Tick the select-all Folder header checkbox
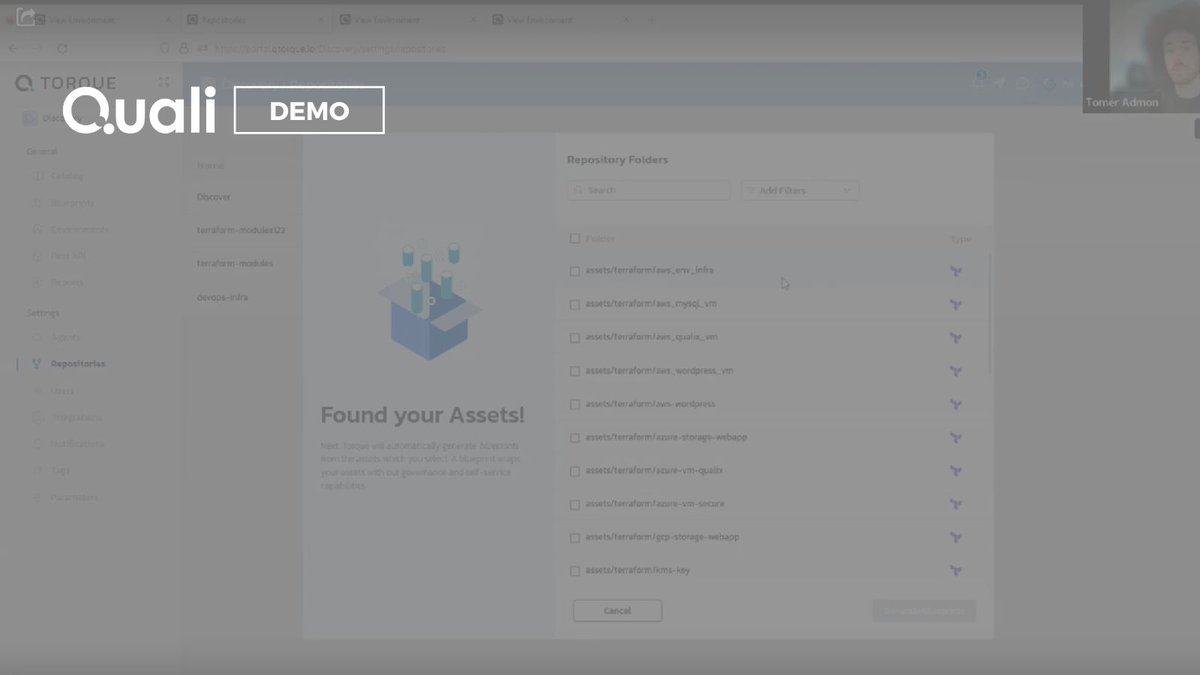 click(x=574, y=238)
